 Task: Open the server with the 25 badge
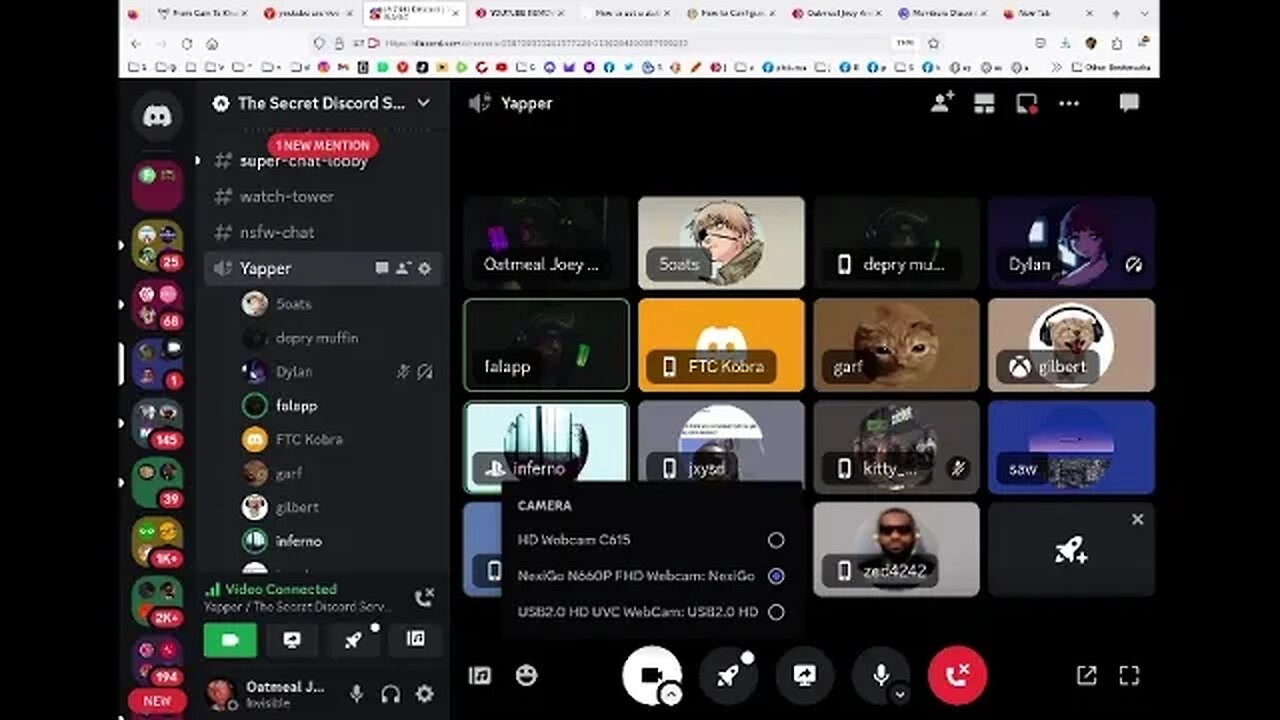click(x=157, y=246)
